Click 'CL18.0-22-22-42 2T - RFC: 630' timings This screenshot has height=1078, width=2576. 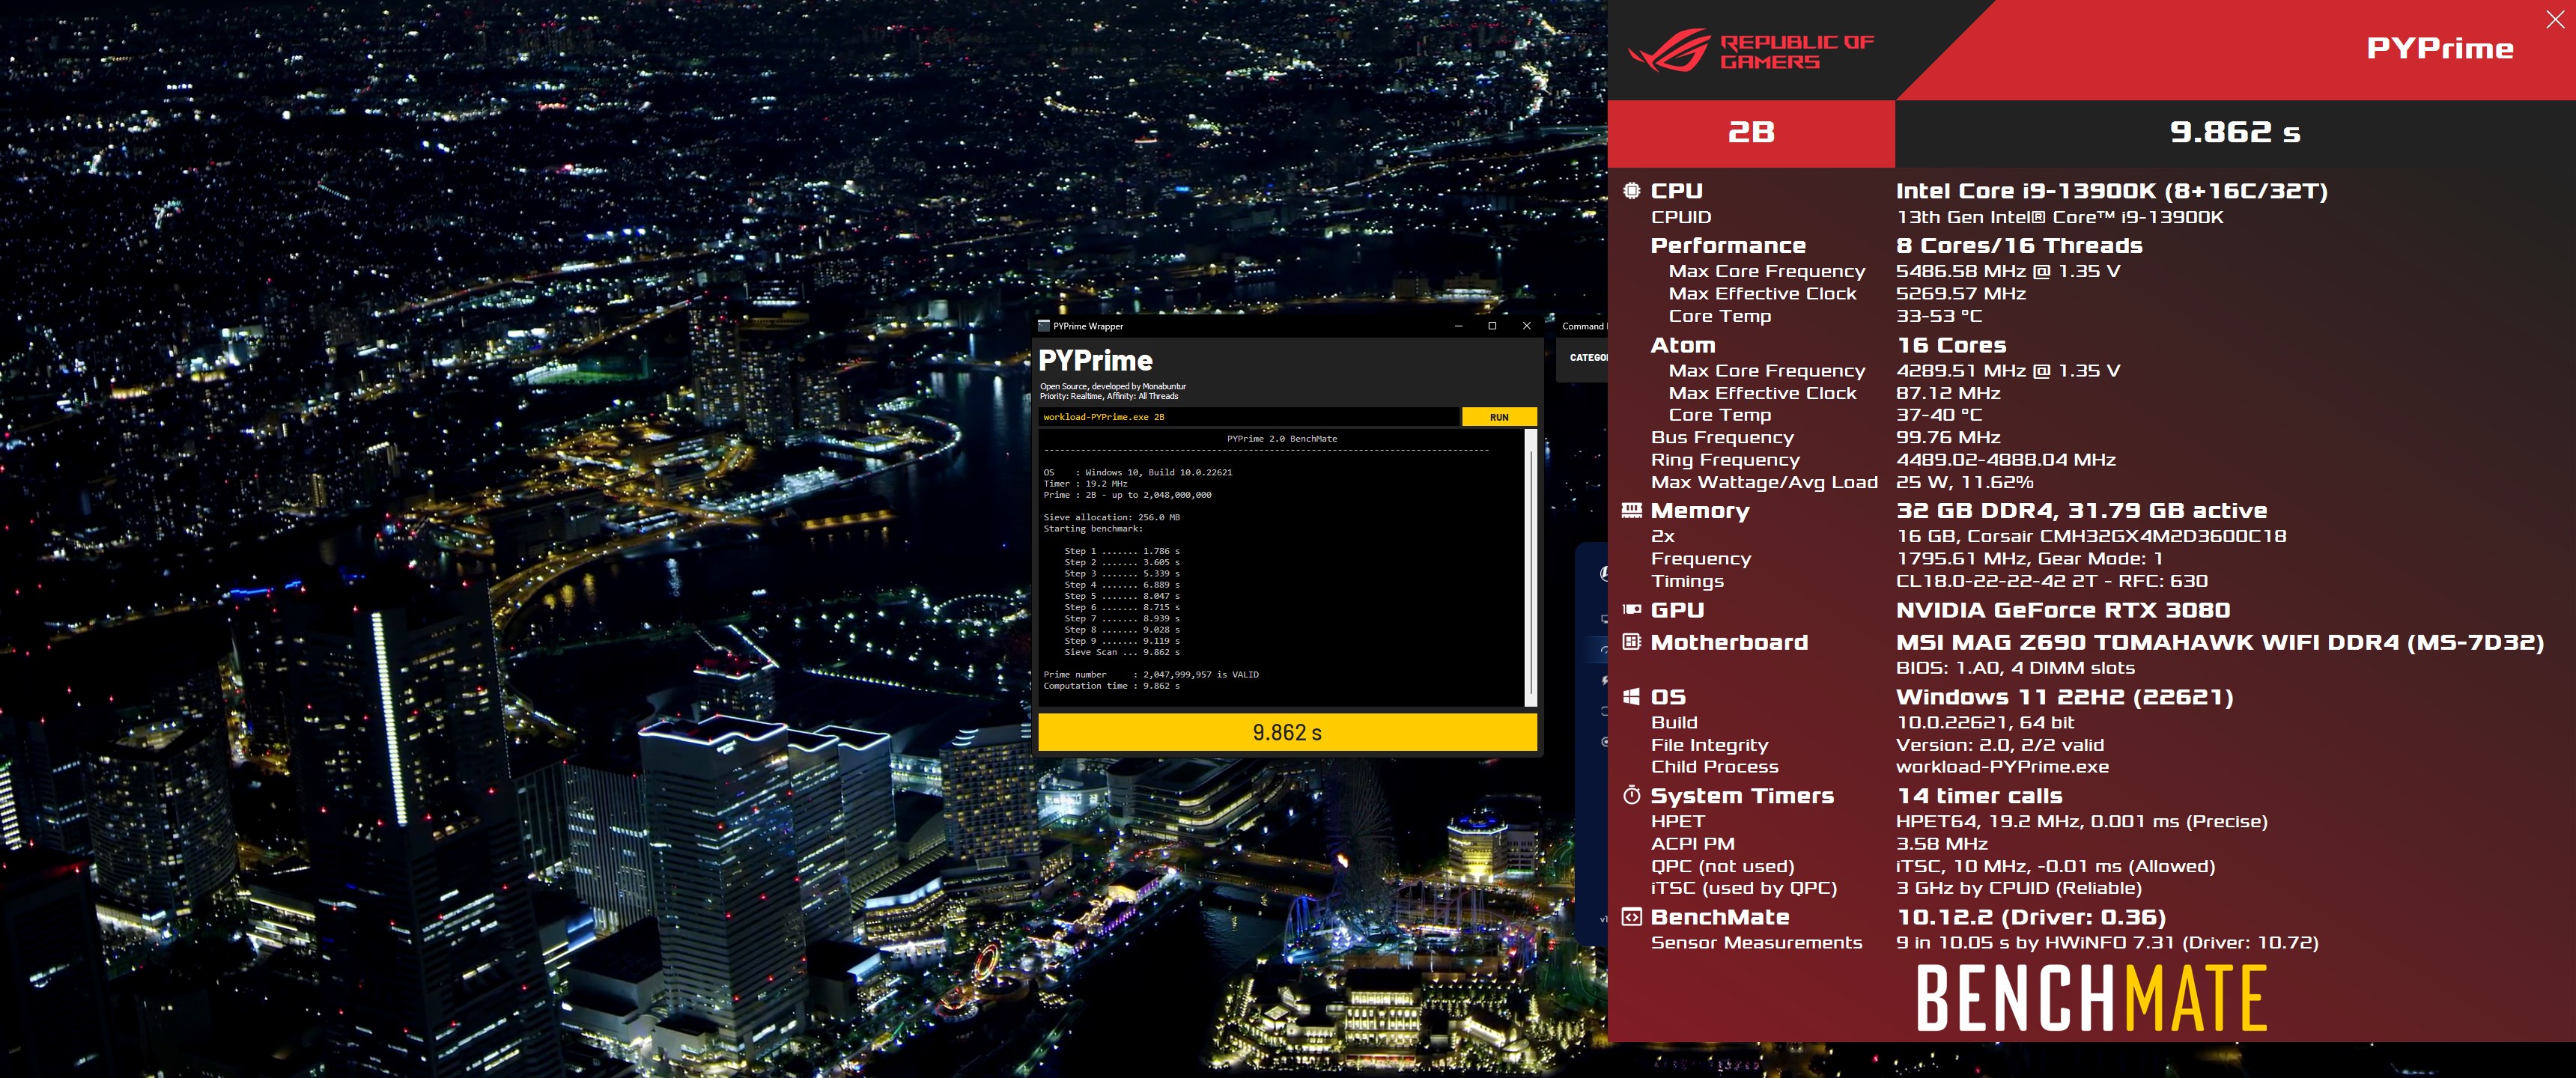2051,581
